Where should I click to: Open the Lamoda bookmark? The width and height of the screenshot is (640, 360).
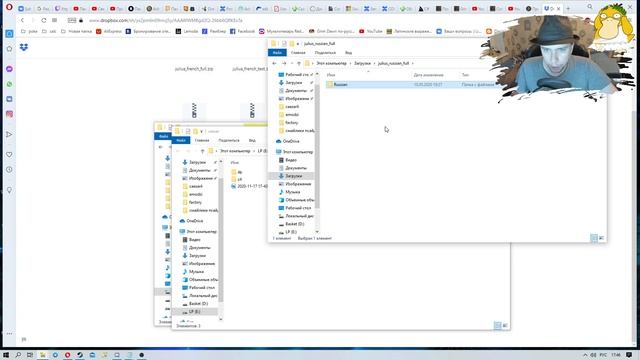(187, 31)
